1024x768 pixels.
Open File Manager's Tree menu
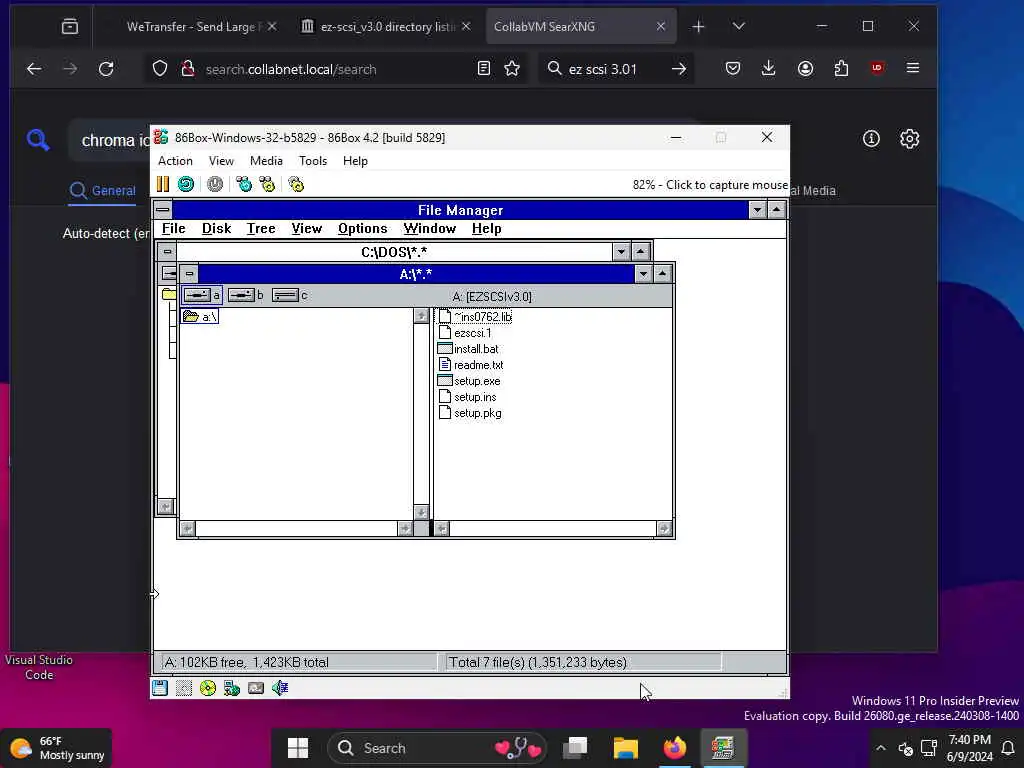pos(261,229)
